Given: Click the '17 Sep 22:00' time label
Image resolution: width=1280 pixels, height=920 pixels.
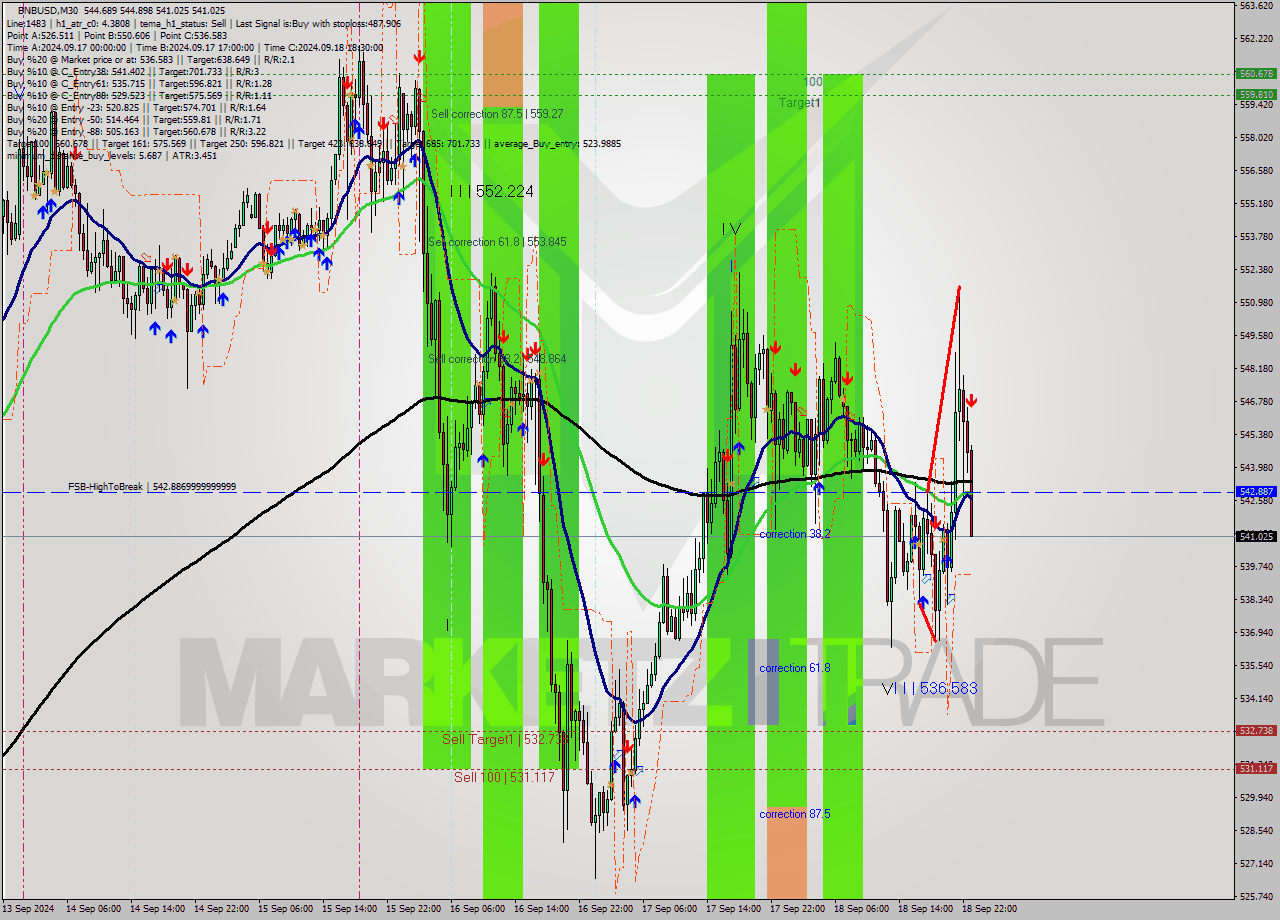Looking at the screenshot, I should [797, 909].
